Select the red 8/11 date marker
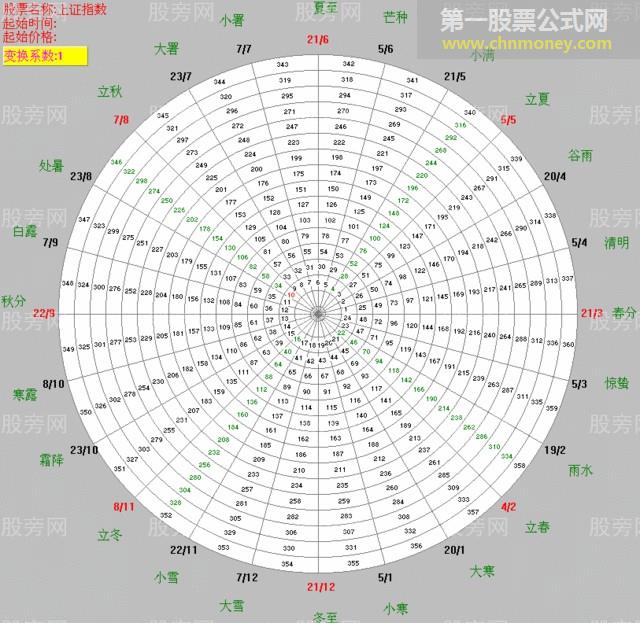The height and width of the screenshot is (623, 640). pyautogui.click(x=124, y=507)
